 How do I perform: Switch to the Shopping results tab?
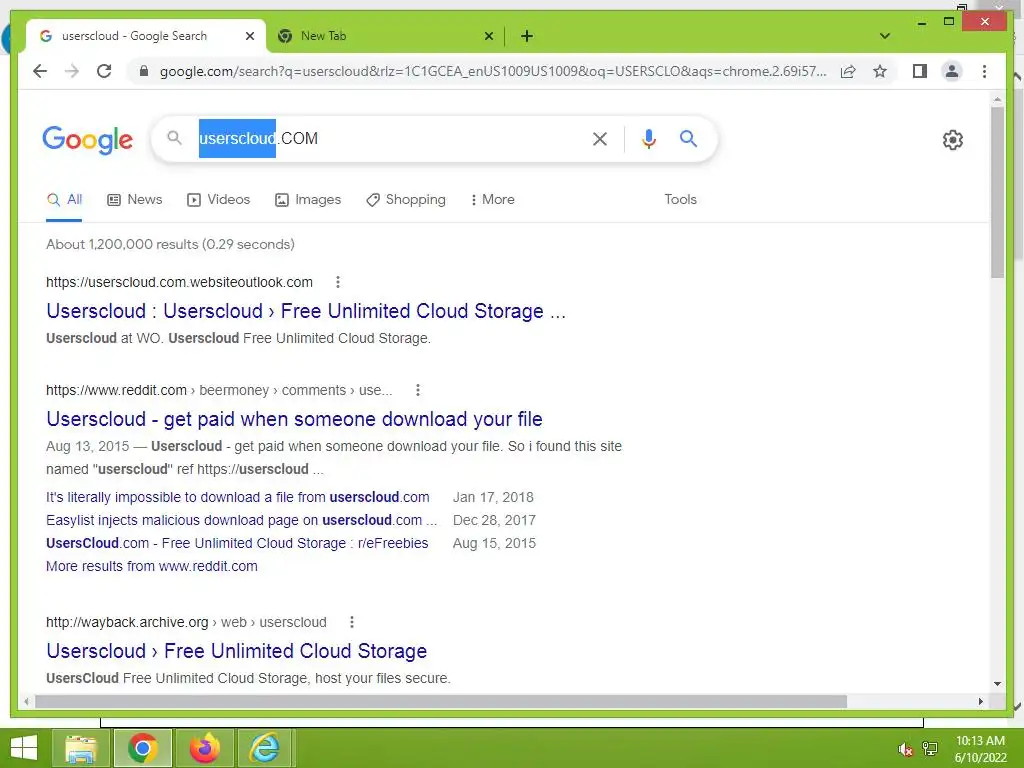tap(406, 200)
